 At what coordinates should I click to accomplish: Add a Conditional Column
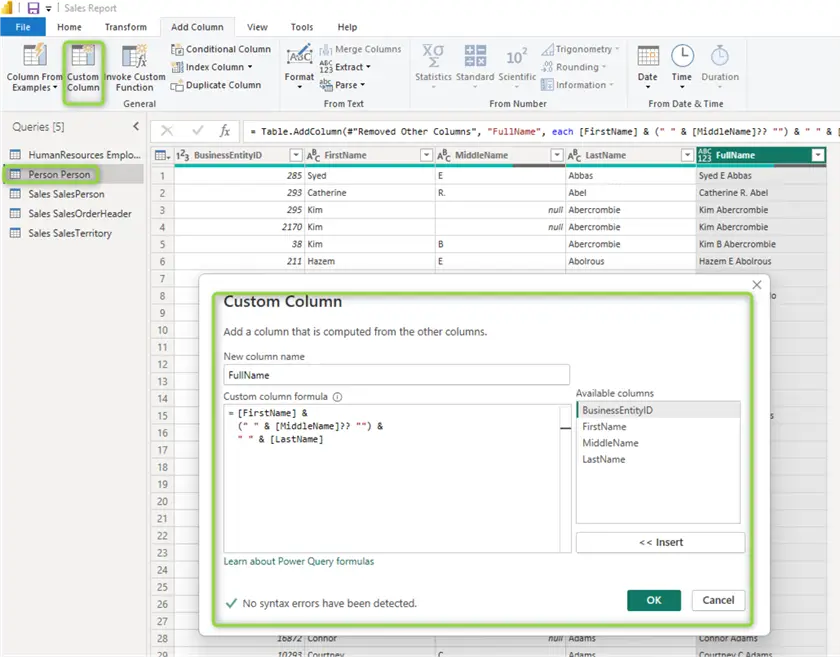221,49
